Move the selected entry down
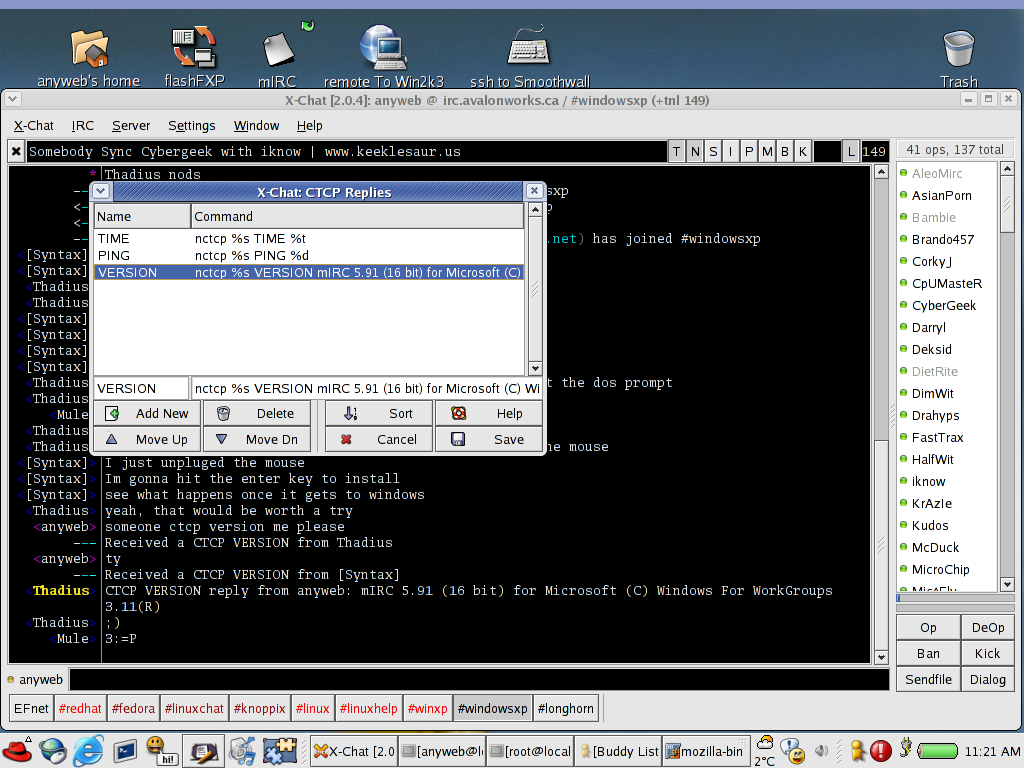 [x=257, y=440]
